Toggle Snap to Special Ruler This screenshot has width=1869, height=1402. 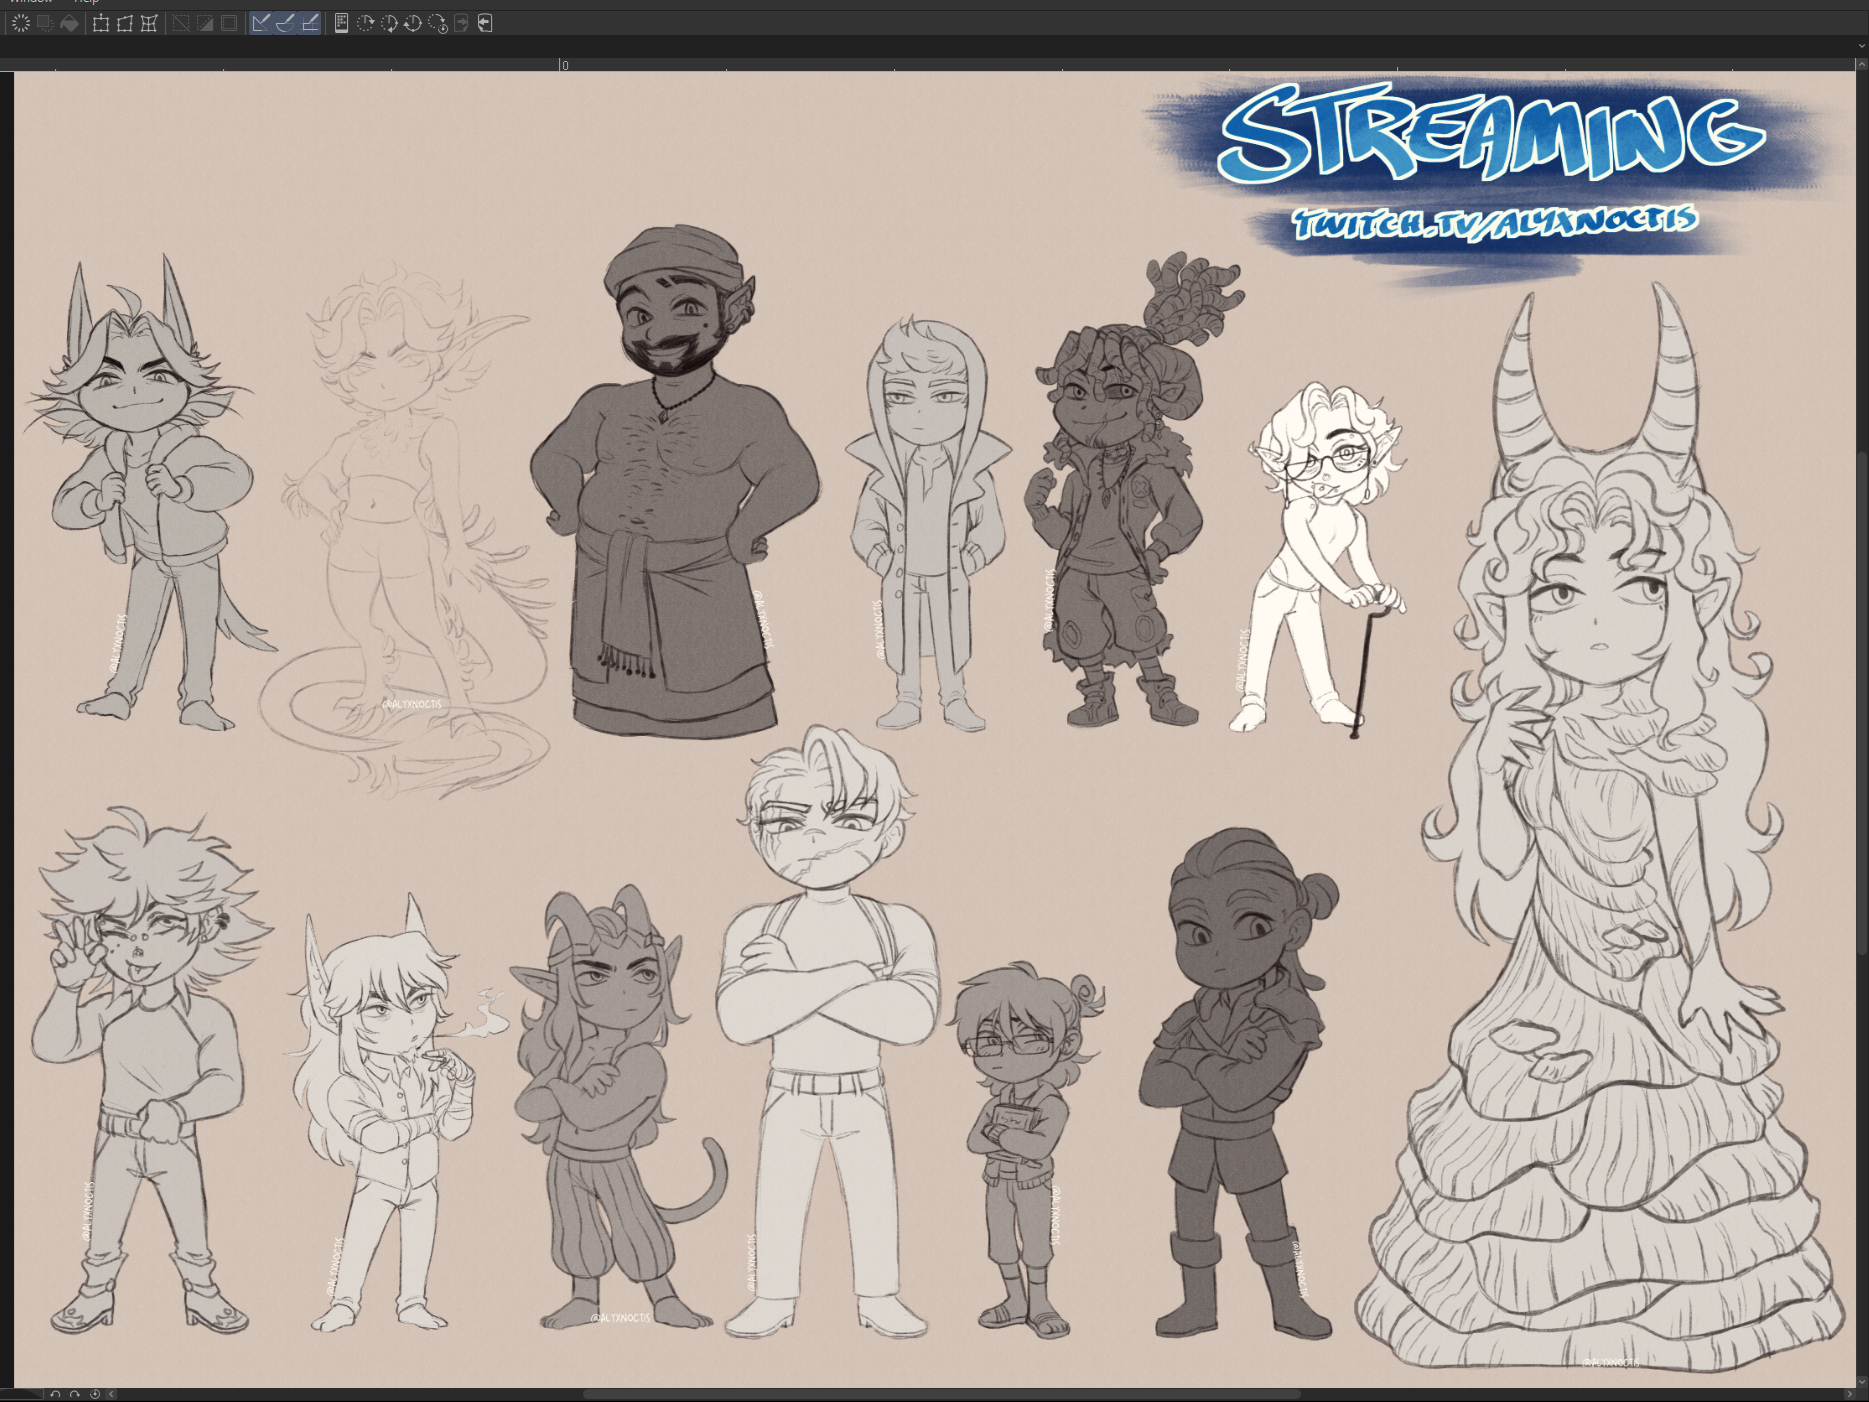point(285,23)
